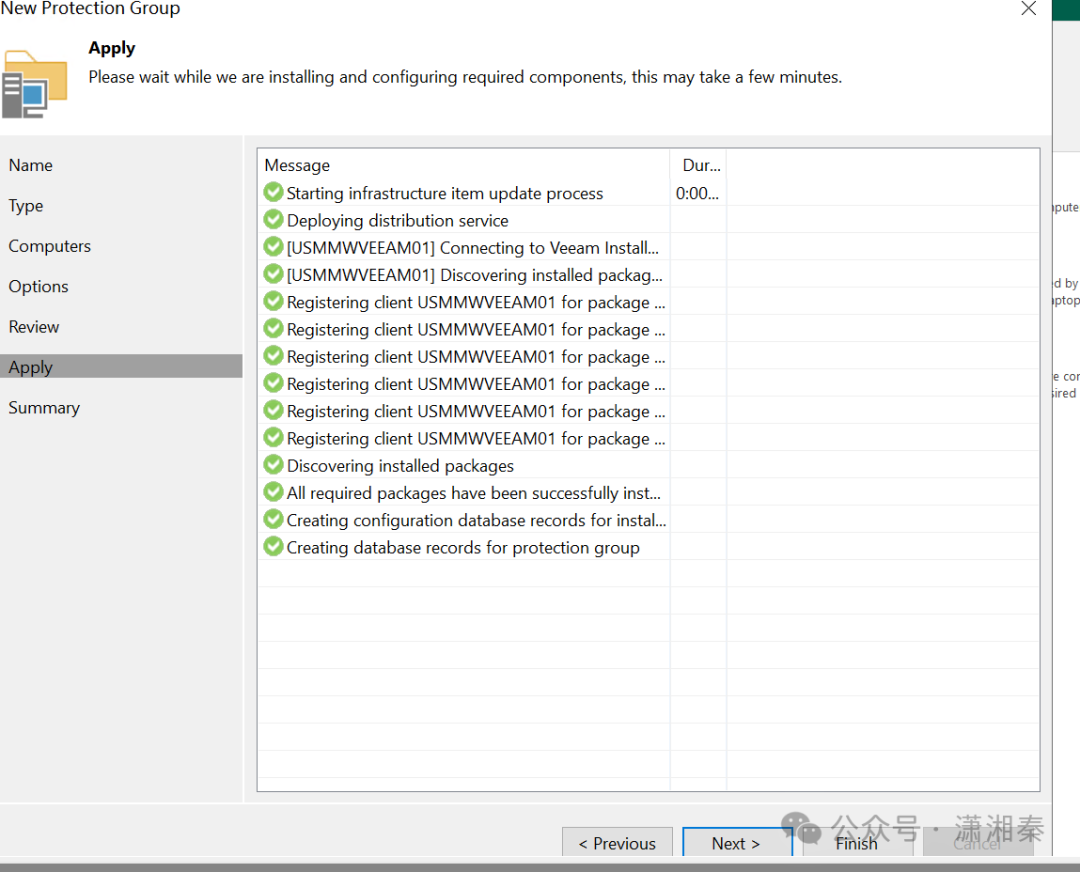Click the icon beside "[USMMWVEEAM01] Discovering installed packag..."

(x=272, y=274)
